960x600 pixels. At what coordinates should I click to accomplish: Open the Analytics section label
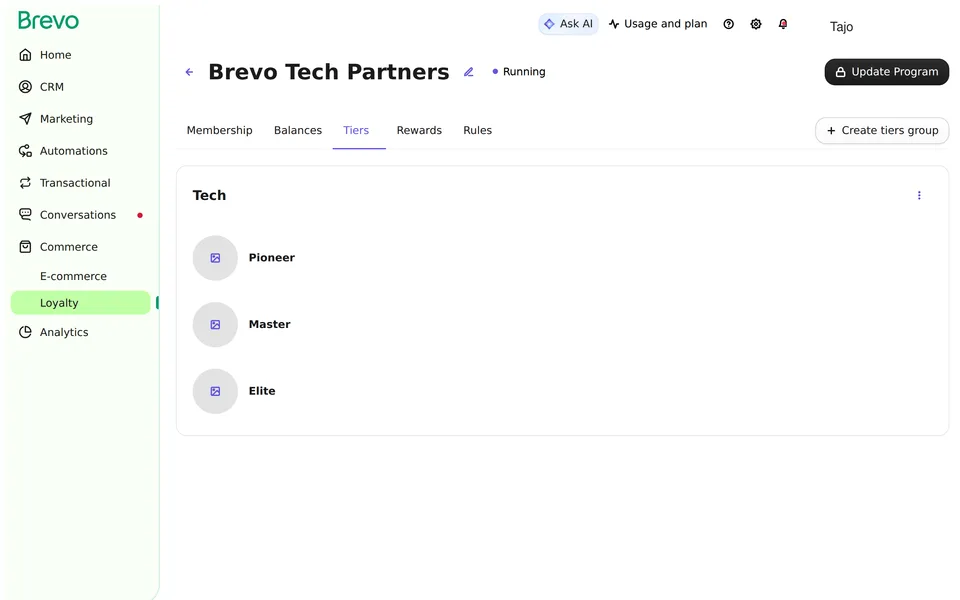click(64, 332)
